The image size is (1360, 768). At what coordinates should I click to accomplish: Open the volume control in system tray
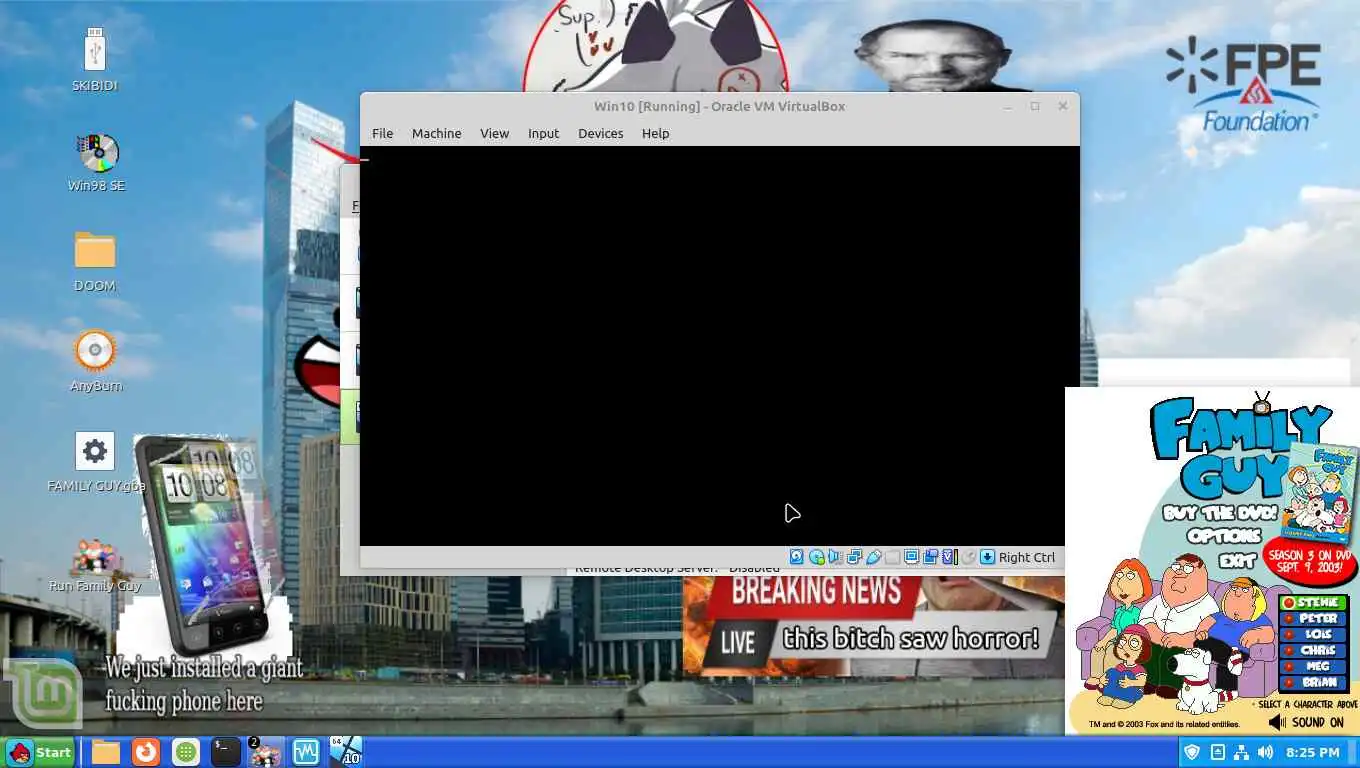click(x=1266, y=752)
